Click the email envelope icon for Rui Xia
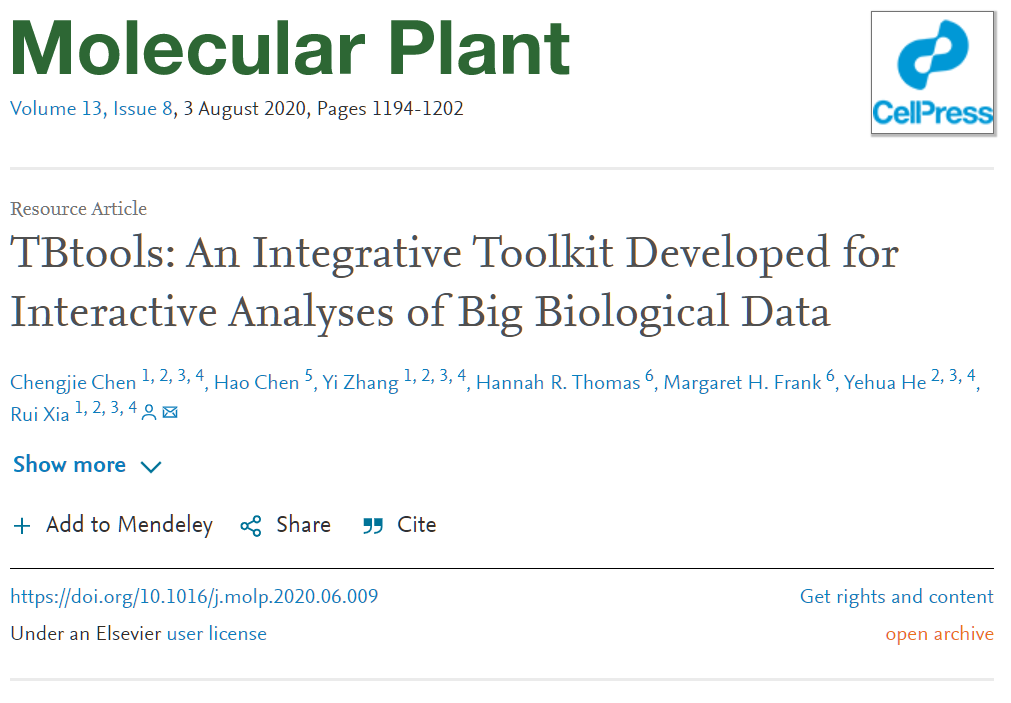This screenshot has height=703, width=1011. (170, 412)
